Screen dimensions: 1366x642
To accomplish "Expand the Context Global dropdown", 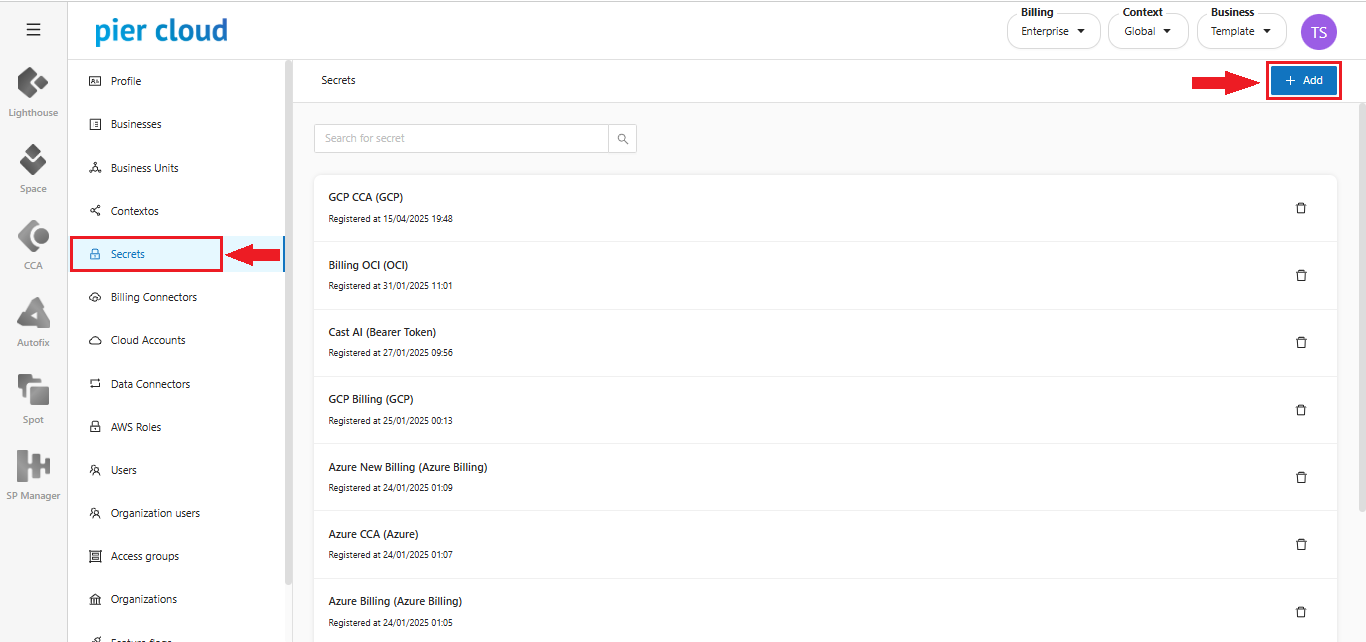I will coord(1148,31).
